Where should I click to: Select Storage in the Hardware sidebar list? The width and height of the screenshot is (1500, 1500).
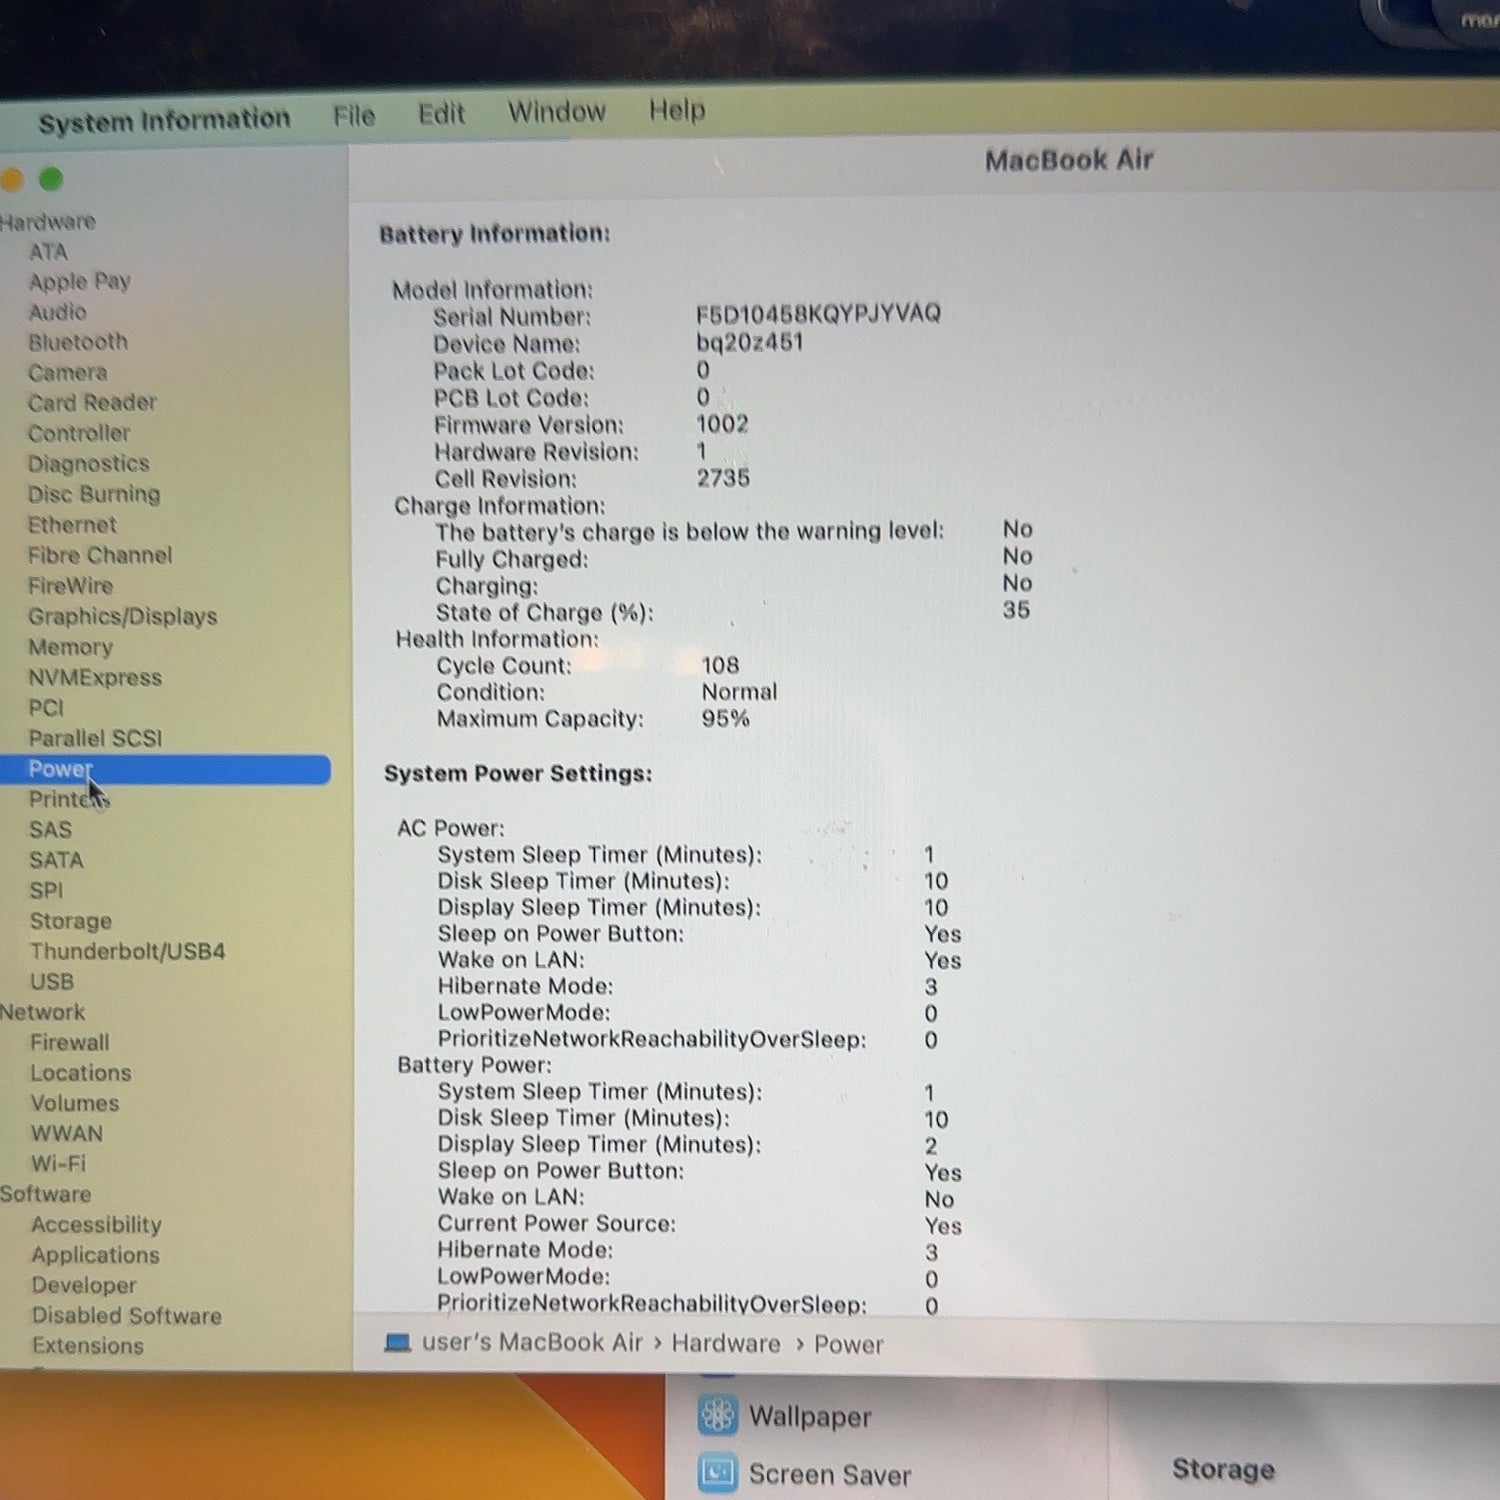pyautogui.click(x=71, y=921)
